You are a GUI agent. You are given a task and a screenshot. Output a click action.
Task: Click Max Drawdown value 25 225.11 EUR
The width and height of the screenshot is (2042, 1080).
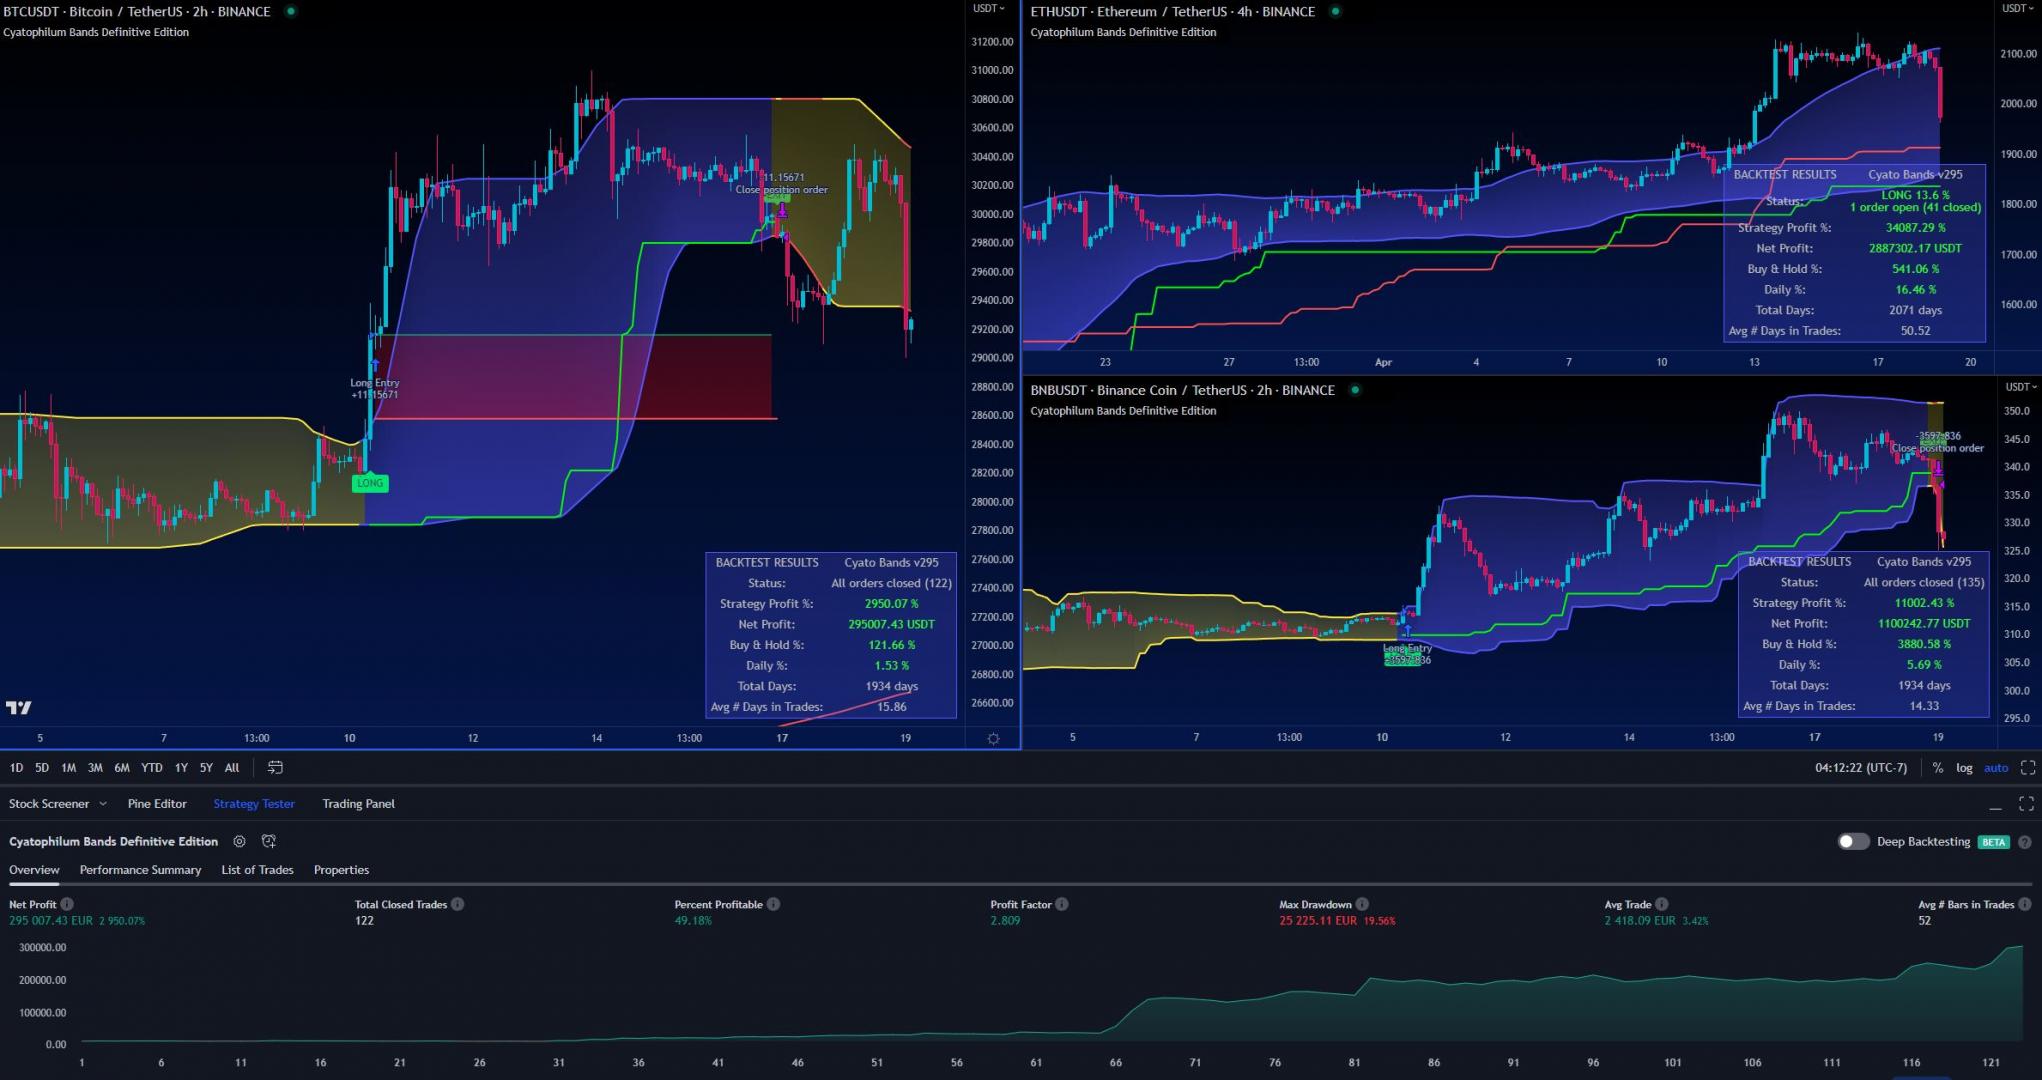pos(1318,920)
